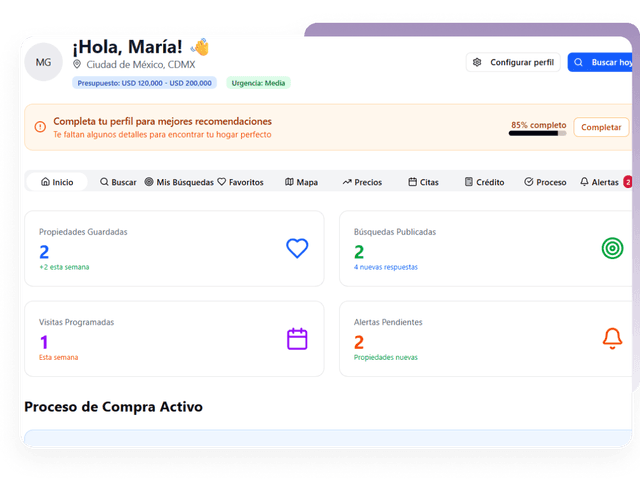Open the Visitas Programadas card
640x492 pixels.
click(174, 339)
